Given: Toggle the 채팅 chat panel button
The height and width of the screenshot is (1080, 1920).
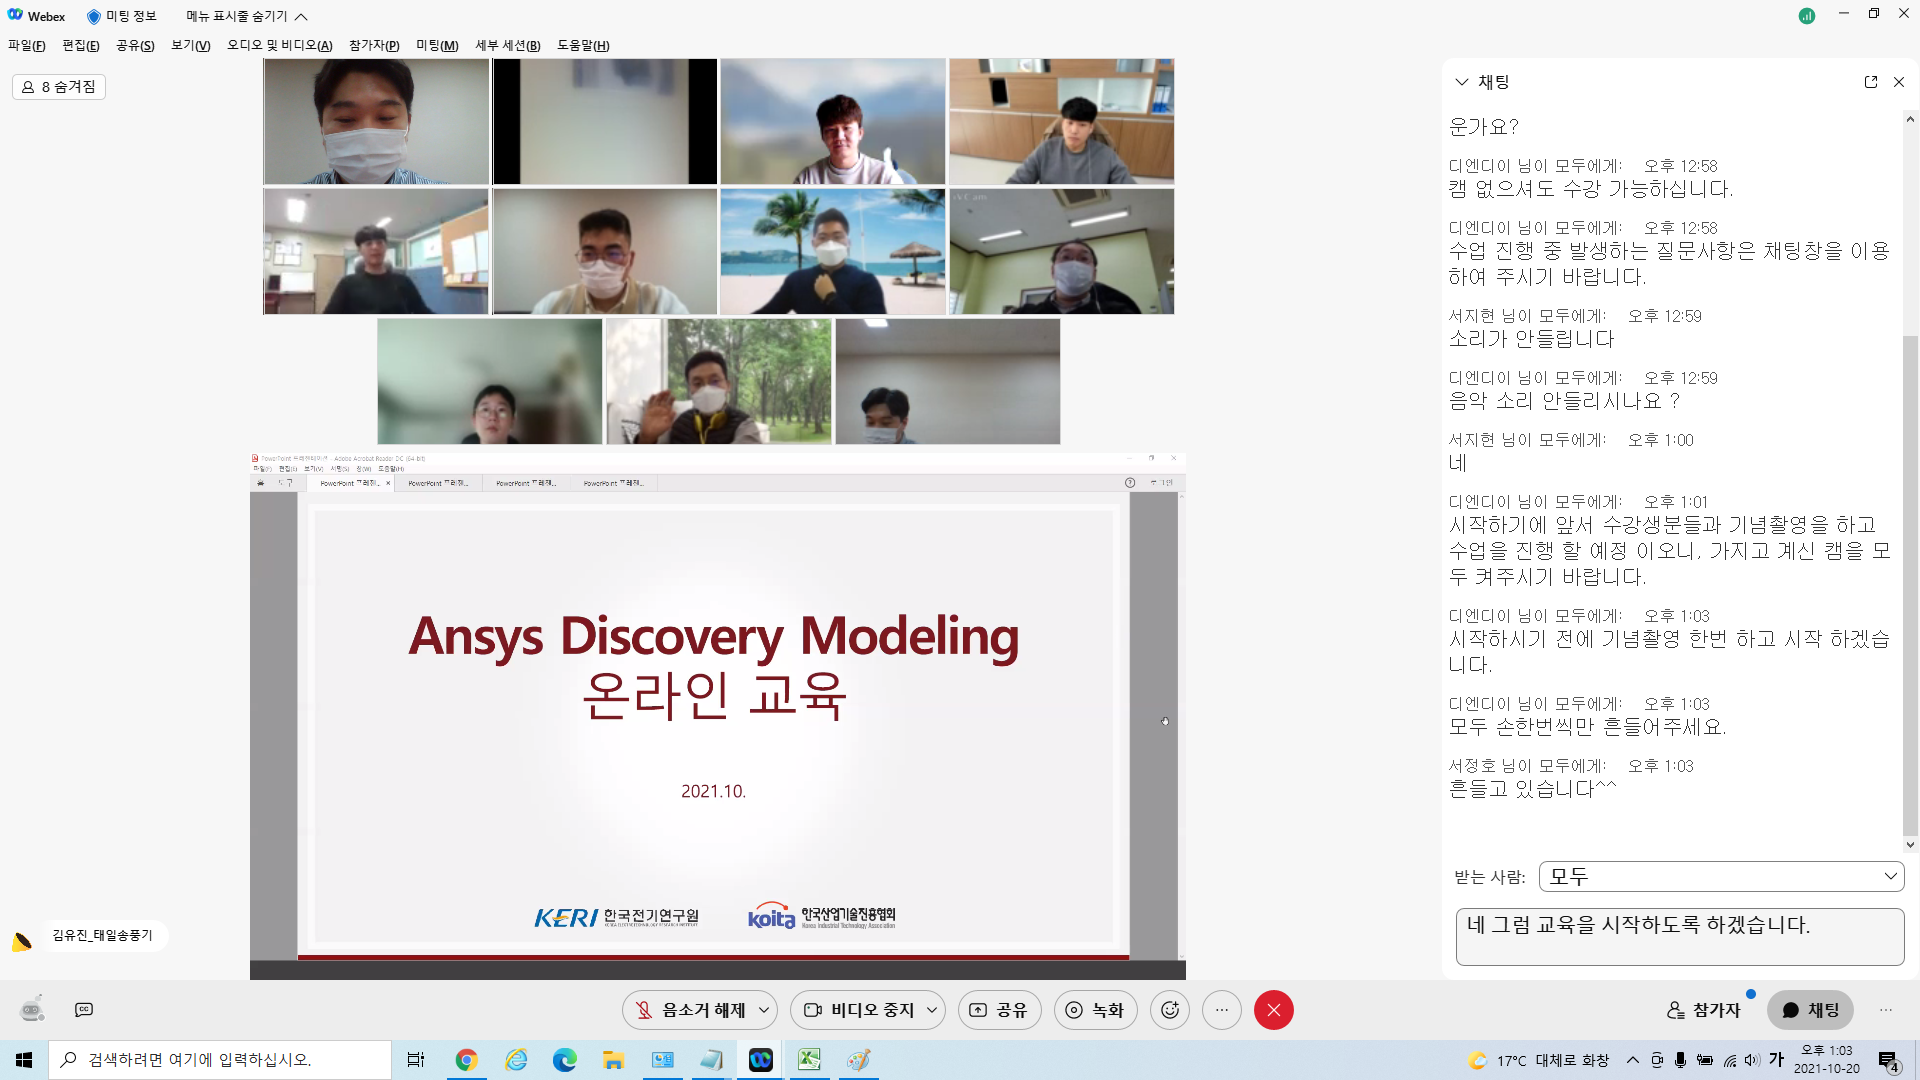Looking at the screenshot, I should coord(1811,1010).
